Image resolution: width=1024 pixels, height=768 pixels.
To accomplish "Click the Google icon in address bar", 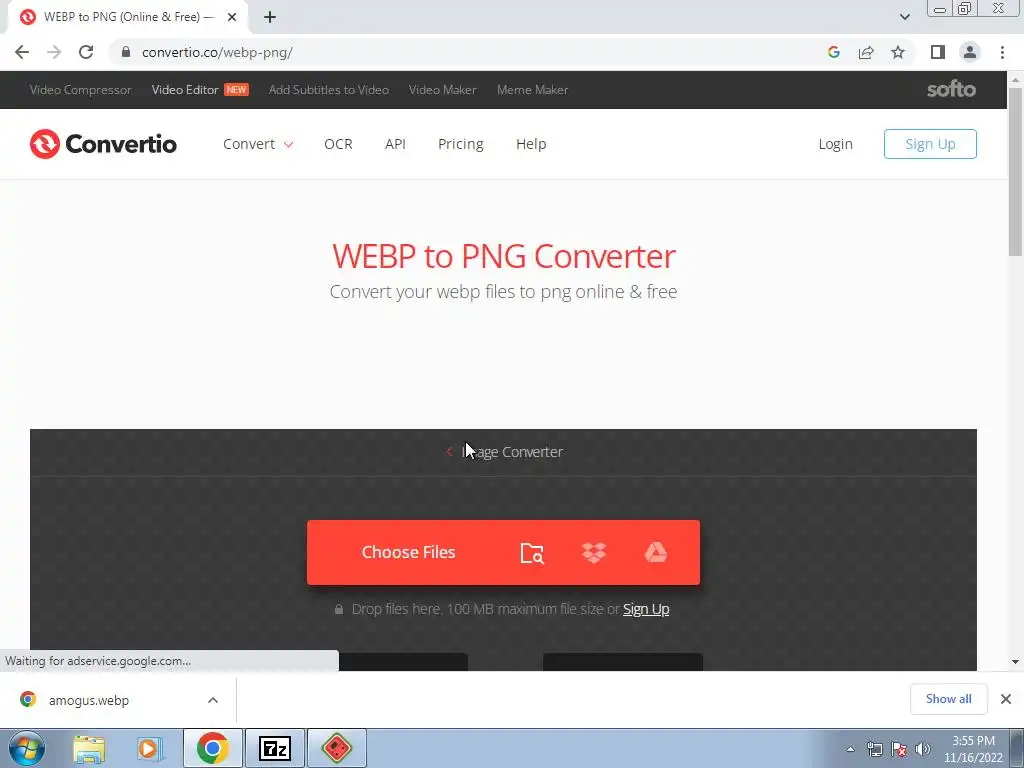I will tap(833, 52).
